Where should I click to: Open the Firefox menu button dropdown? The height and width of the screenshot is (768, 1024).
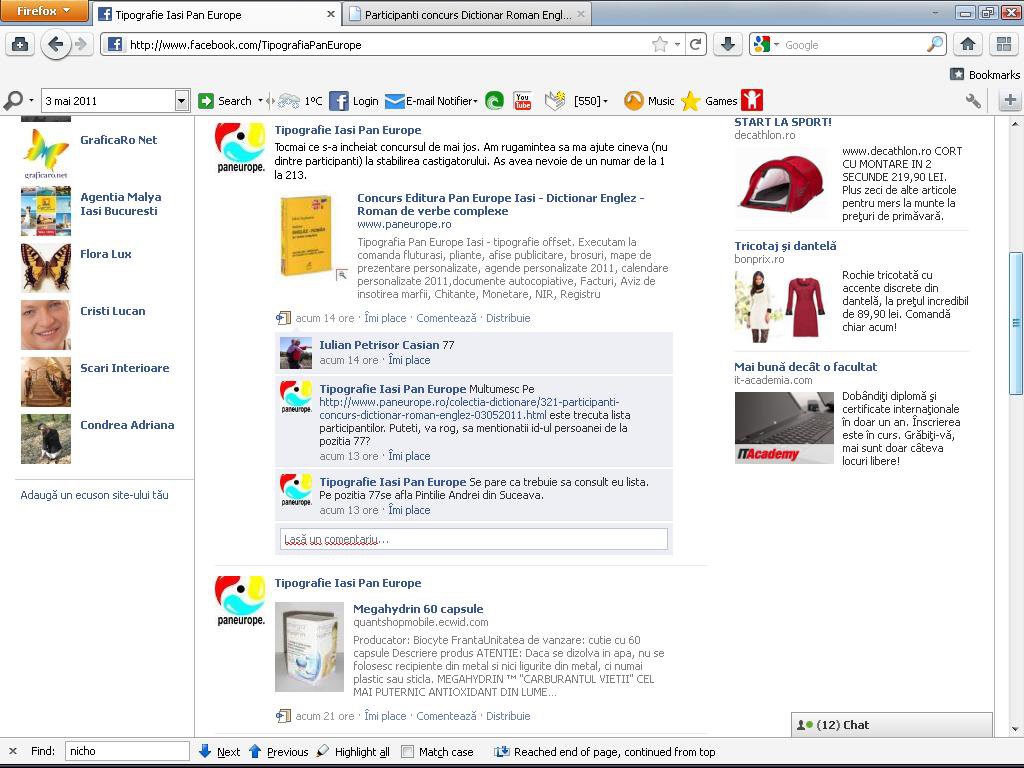[x=44, y=10]
